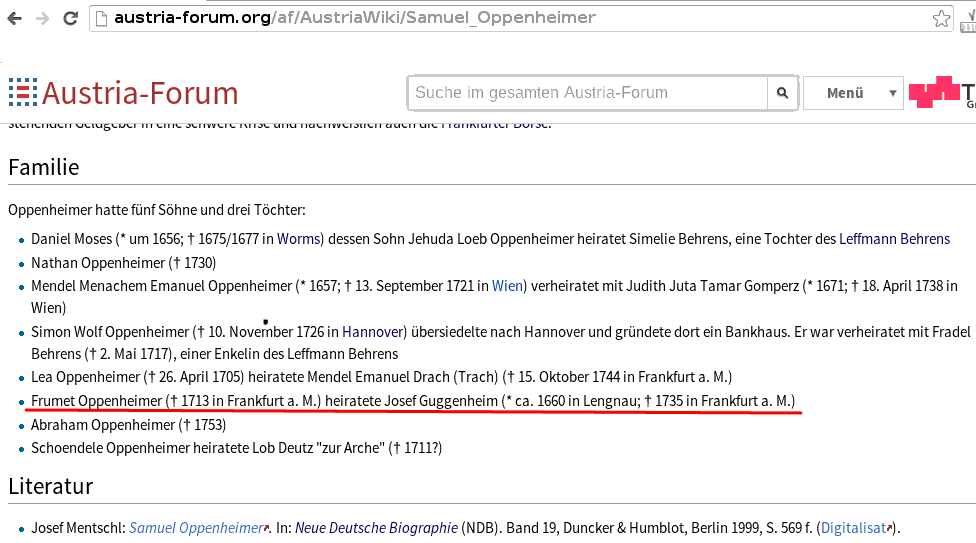
Task: Reload the current page
Action: click(x=70, y=18)
